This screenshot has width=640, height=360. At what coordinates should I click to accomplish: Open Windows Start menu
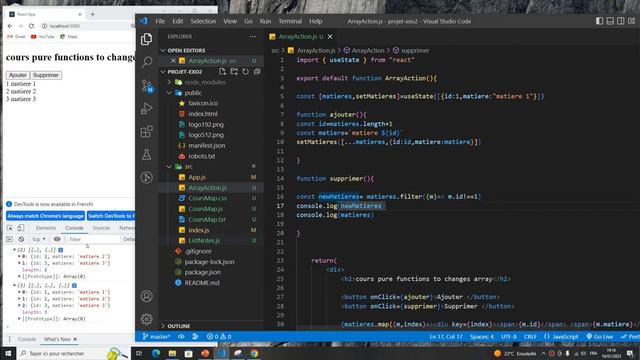[8, 353]
